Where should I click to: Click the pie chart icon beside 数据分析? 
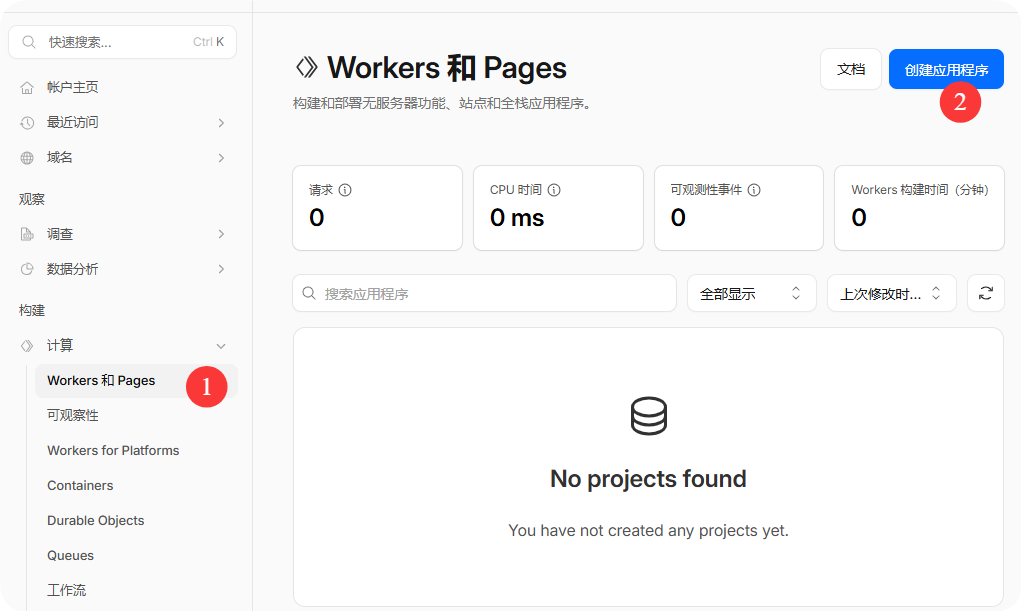click(27, 269)
